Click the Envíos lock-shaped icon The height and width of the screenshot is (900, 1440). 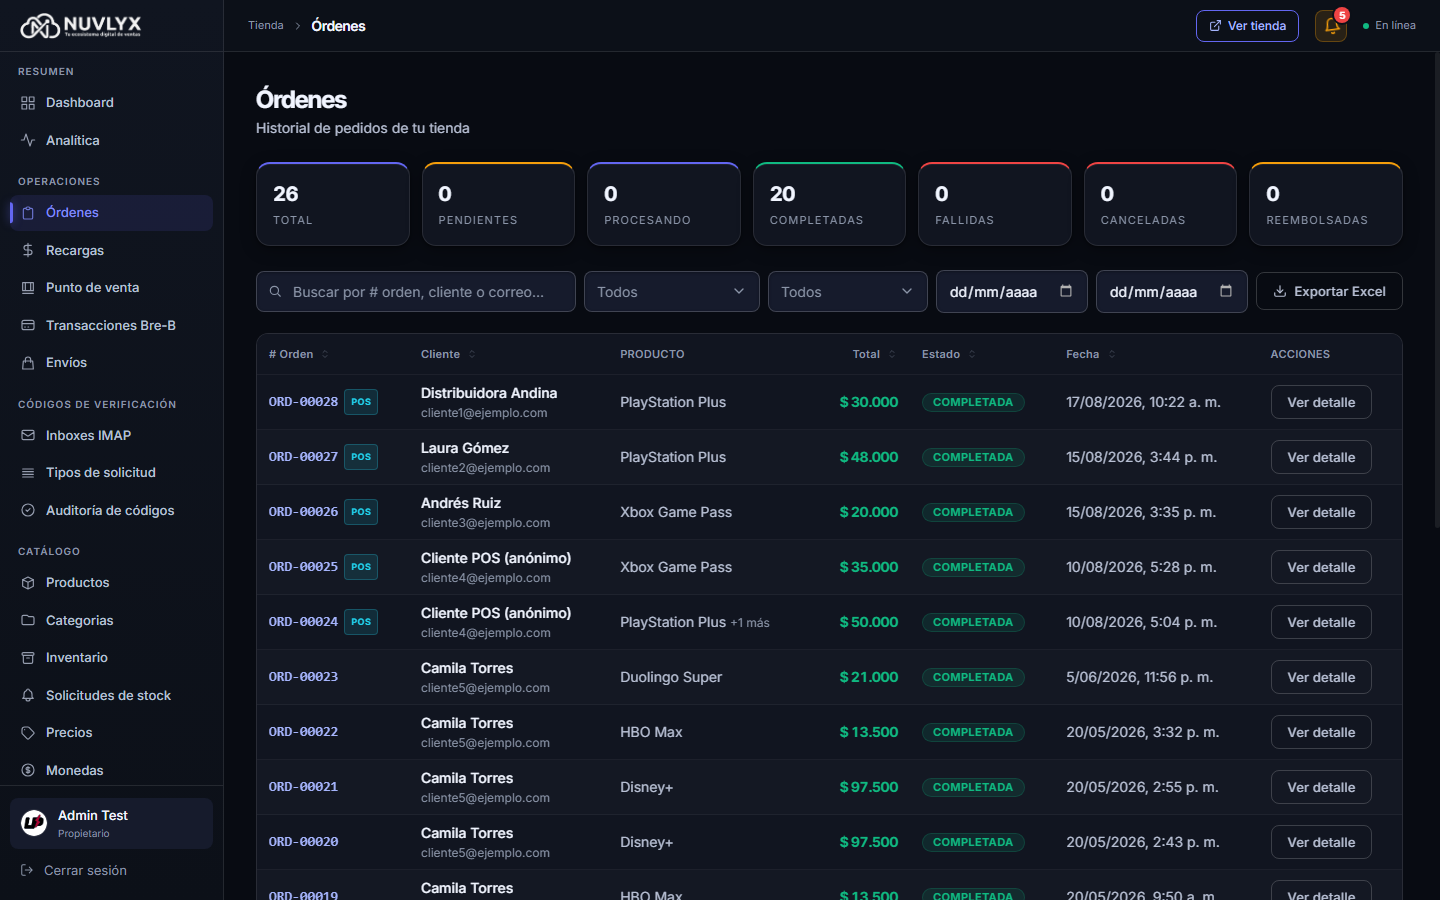(28, 363)
